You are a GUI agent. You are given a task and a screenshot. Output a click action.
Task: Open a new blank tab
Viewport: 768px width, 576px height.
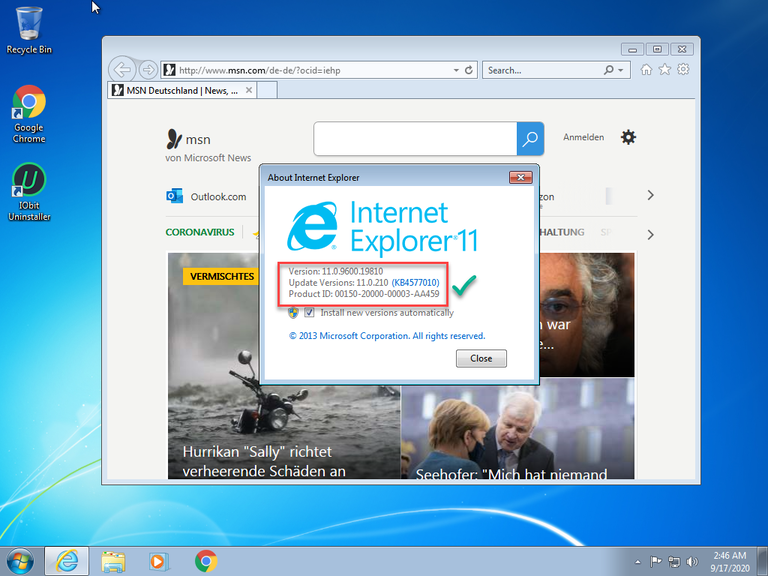[267, 90]
